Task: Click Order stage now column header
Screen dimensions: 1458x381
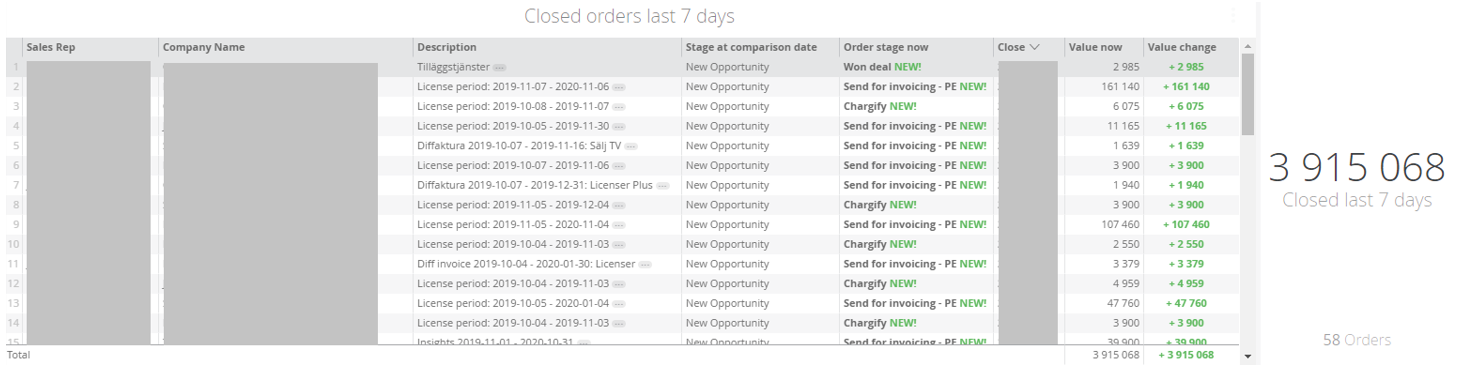Action: tap(887, 47)
